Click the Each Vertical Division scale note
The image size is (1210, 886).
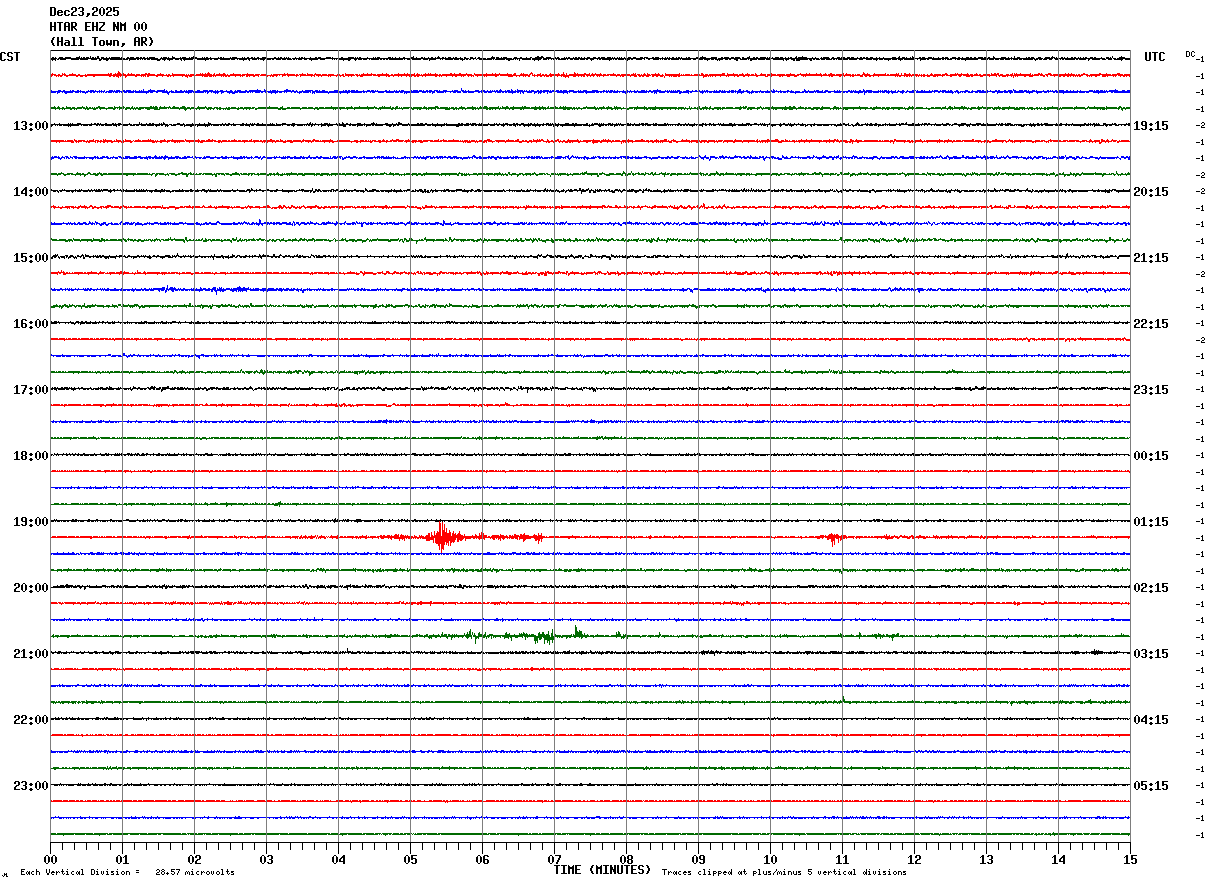tap(127, 873)
